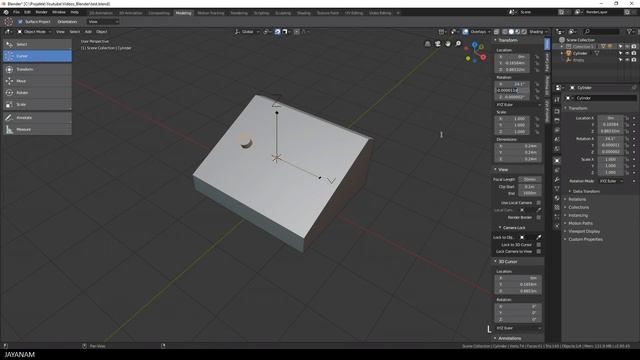Expand the Delta Transform panel
The image size is (640, 360).
(x=586, y=191)
